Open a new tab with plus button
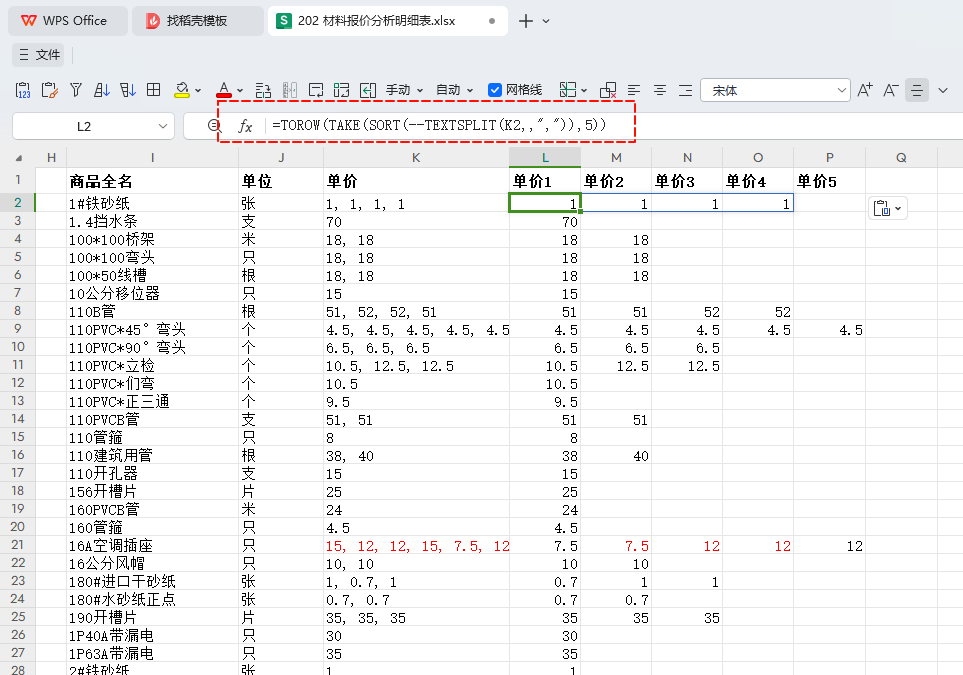Screen dimensions: 963x675 (x=526, y=21)
